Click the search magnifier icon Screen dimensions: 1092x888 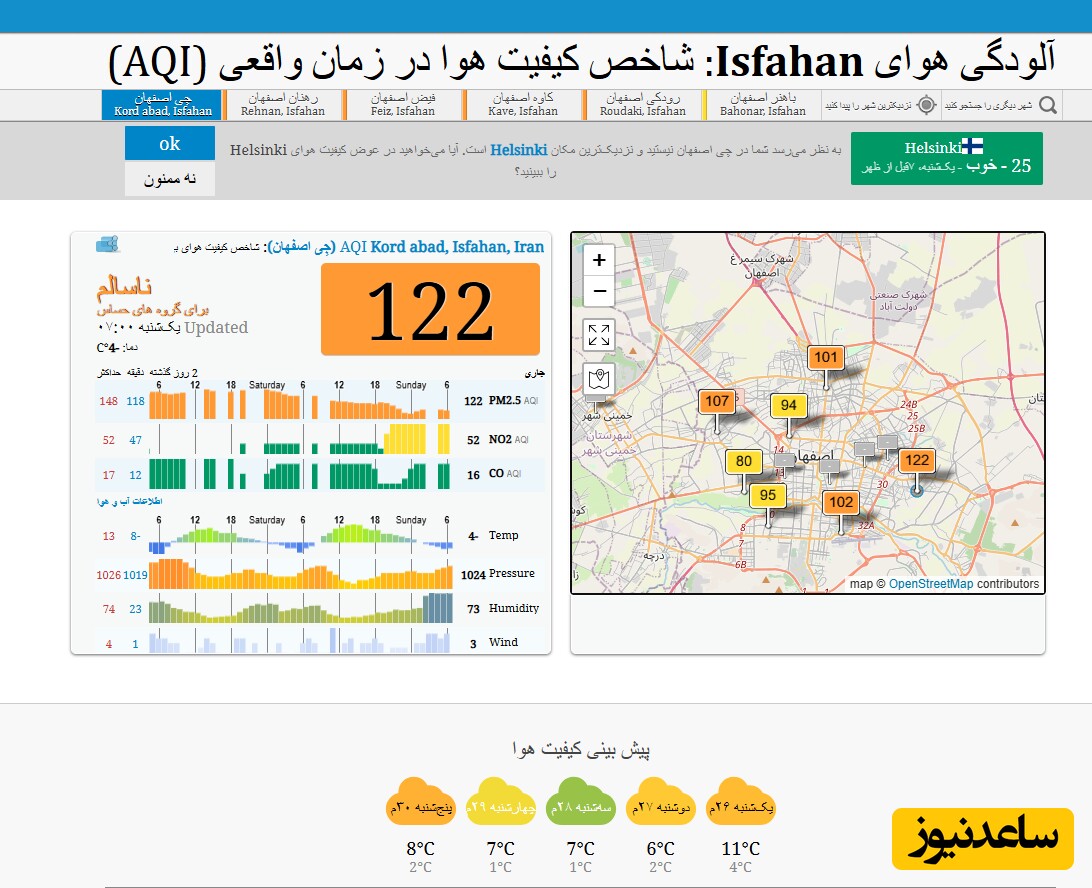point(1047,105)
